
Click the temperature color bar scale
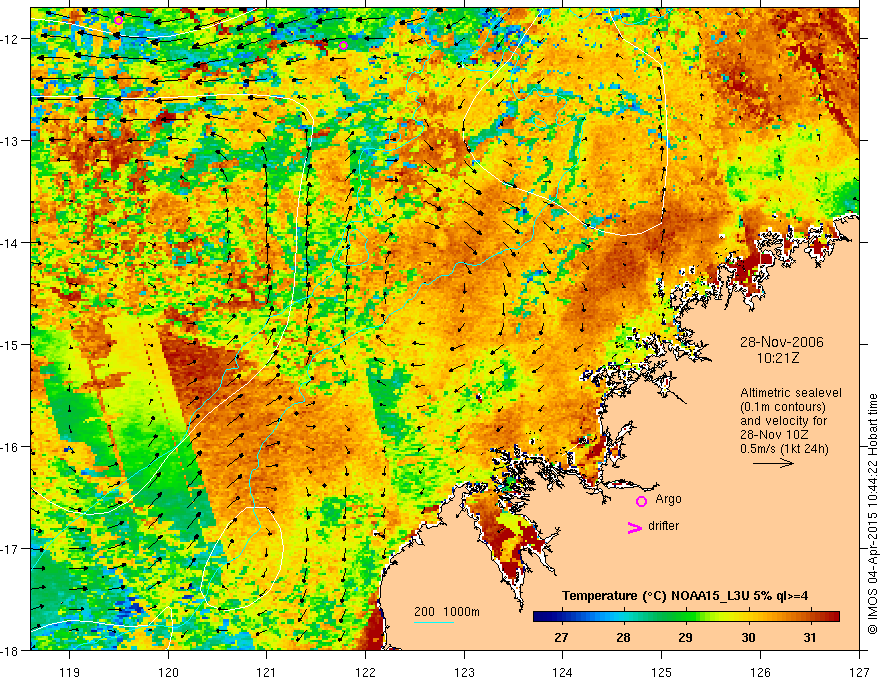686,617
